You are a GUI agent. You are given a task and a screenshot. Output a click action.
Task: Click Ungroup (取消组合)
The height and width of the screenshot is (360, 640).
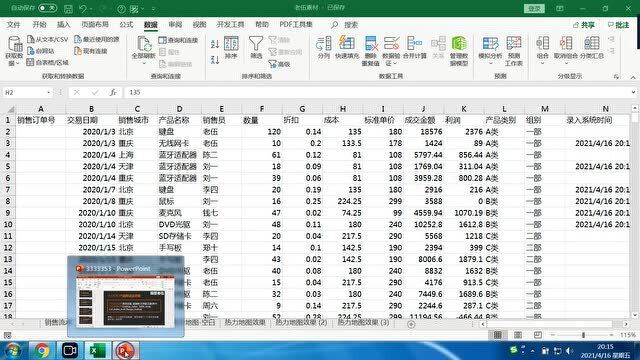click(x=566, y=50)
